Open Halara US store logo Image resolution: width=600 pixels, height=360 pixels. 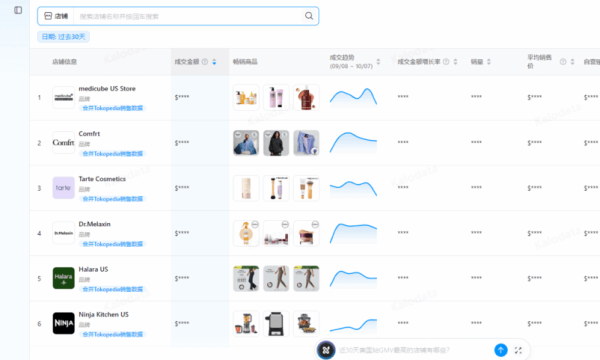point(64,278)
